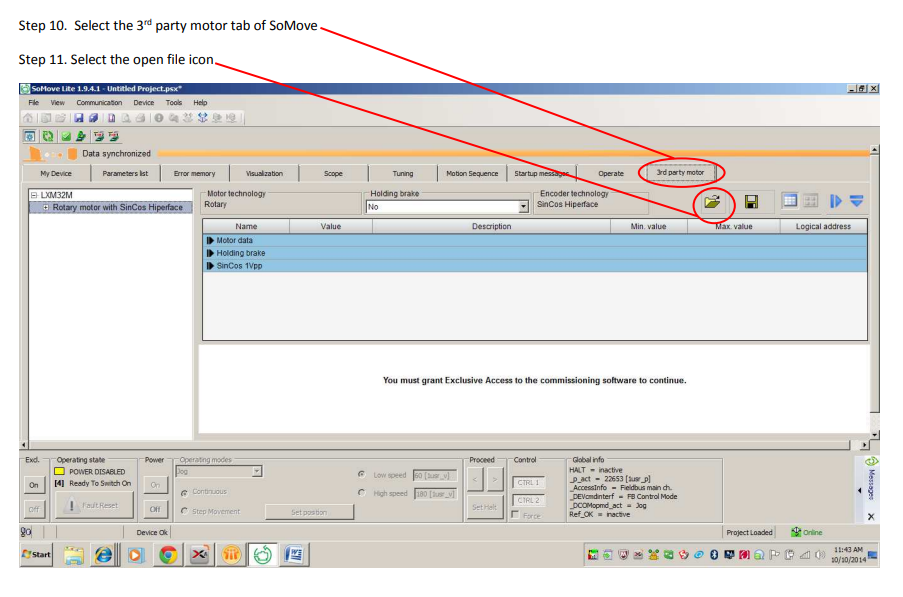Select the Low speed radio button
This screenshot has height=597, width=903.
[361, 475]
